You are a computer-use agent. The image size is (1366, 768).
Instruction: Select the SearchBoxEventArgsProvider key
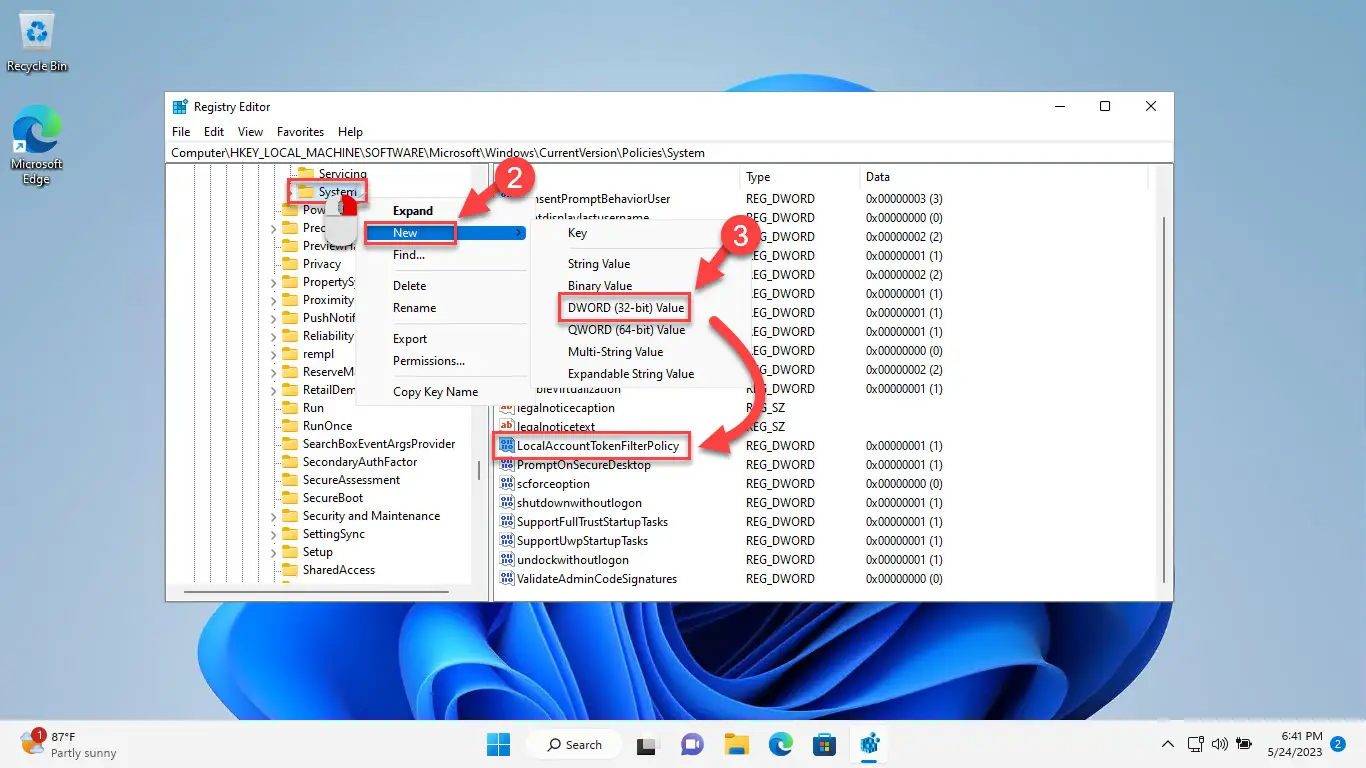[379, 444]
